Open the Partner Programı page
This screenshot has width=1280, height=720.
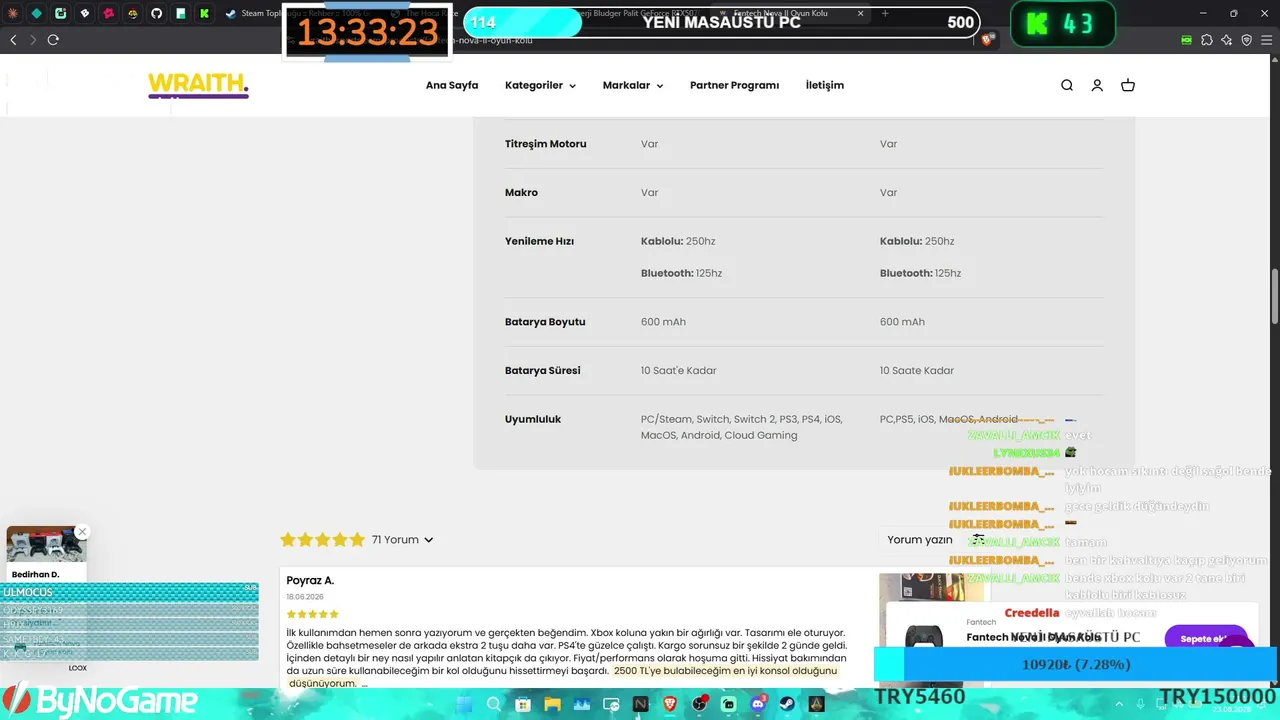coord(734,86)
